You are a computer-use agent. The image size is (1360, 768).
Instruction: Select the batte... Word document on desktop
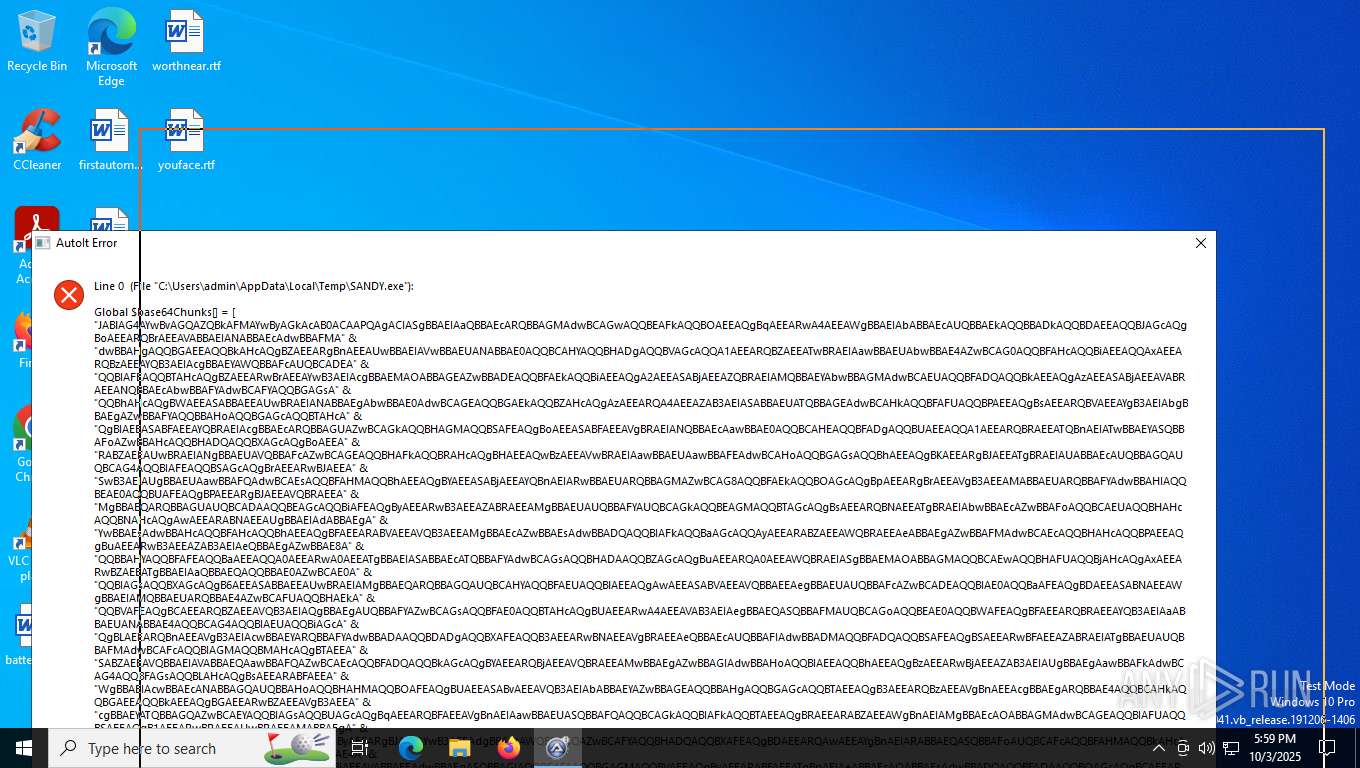[x=20, y=635]
